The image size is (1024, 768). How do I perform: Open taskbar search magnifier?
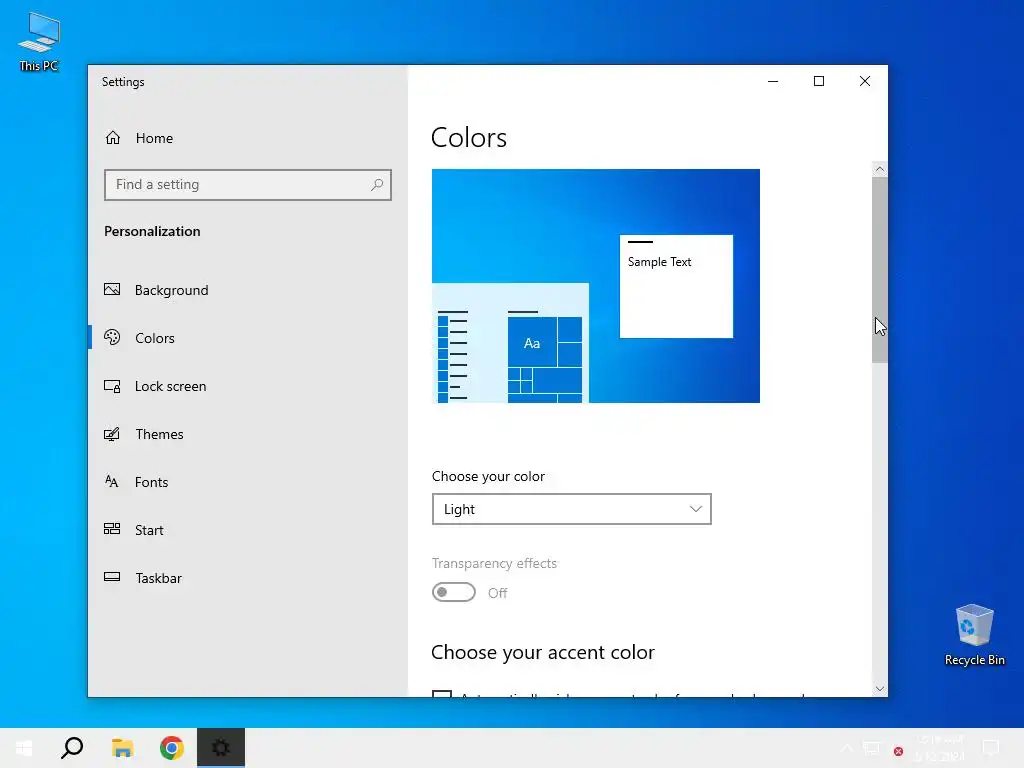click(x=72, y=748)
